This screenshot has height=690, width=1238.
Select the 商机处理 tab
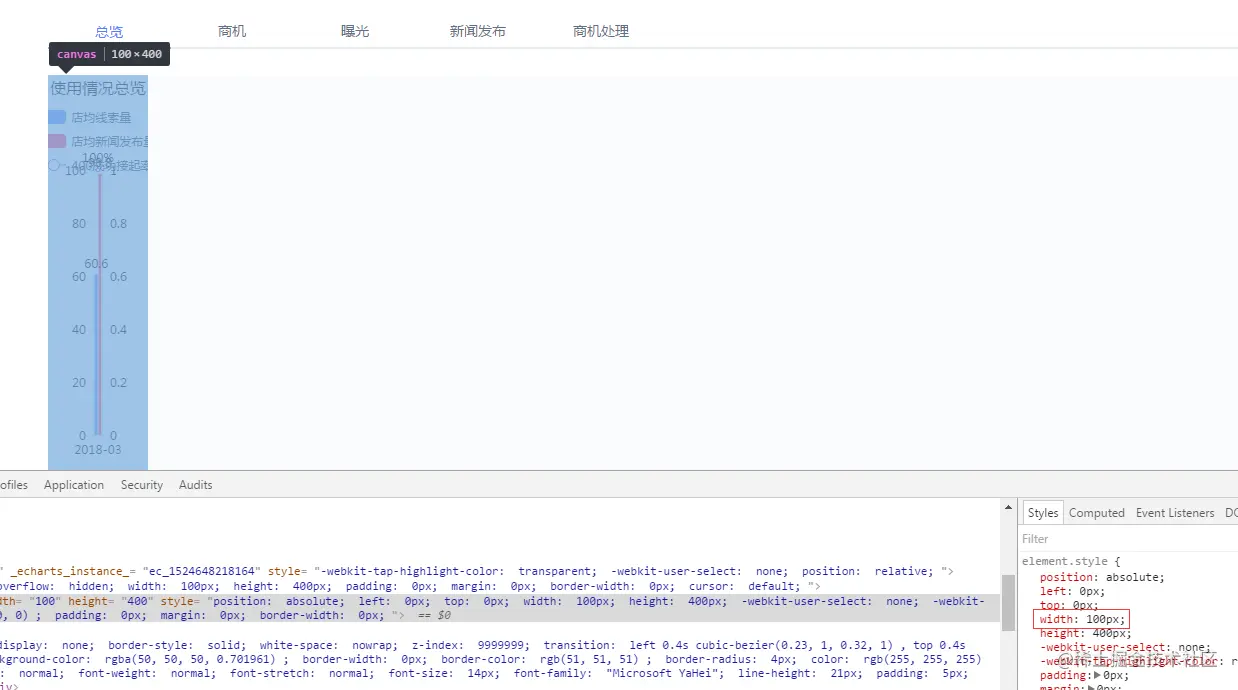pyautogui.click(x=601, y=31)
